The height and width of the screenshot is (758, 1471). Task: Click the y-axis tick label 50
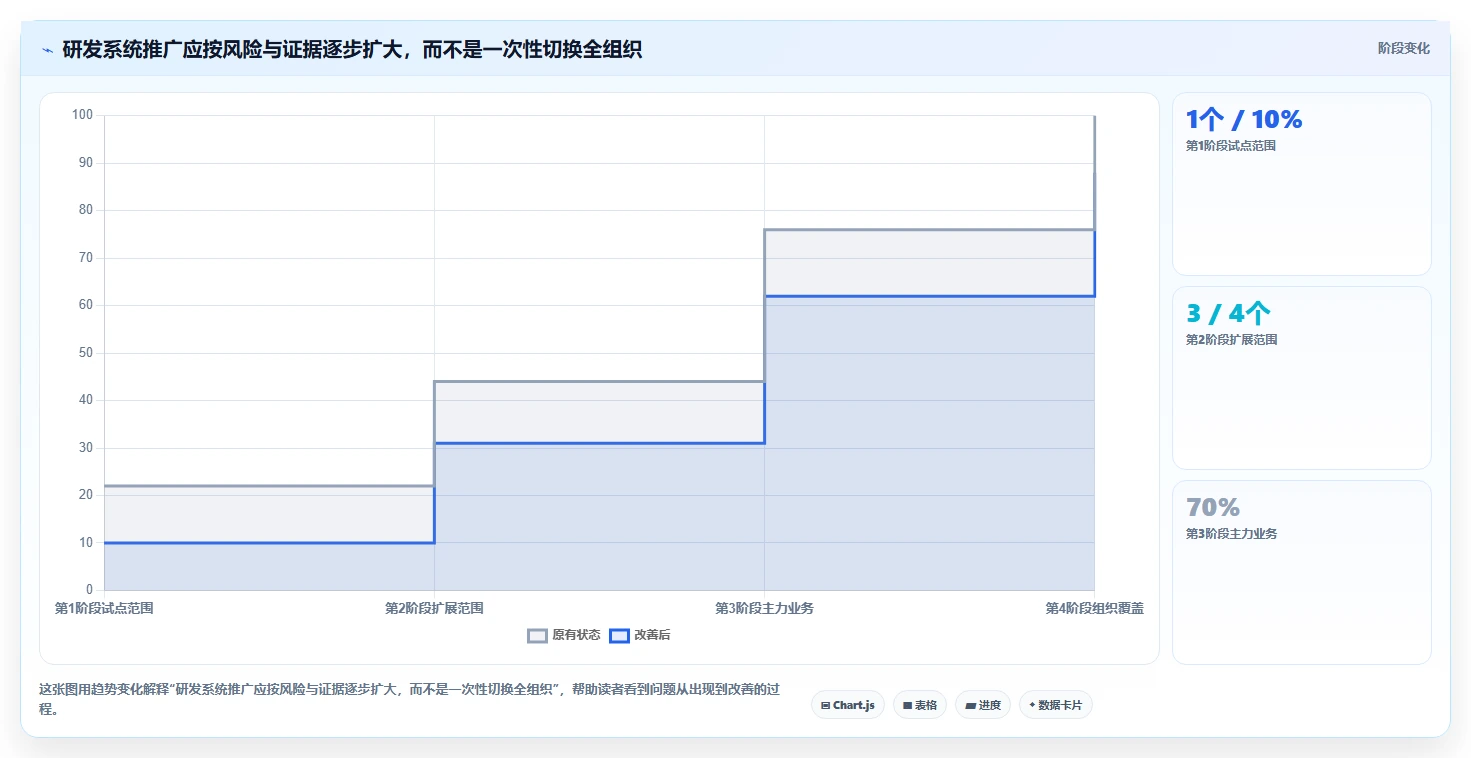tap(85, 352)
